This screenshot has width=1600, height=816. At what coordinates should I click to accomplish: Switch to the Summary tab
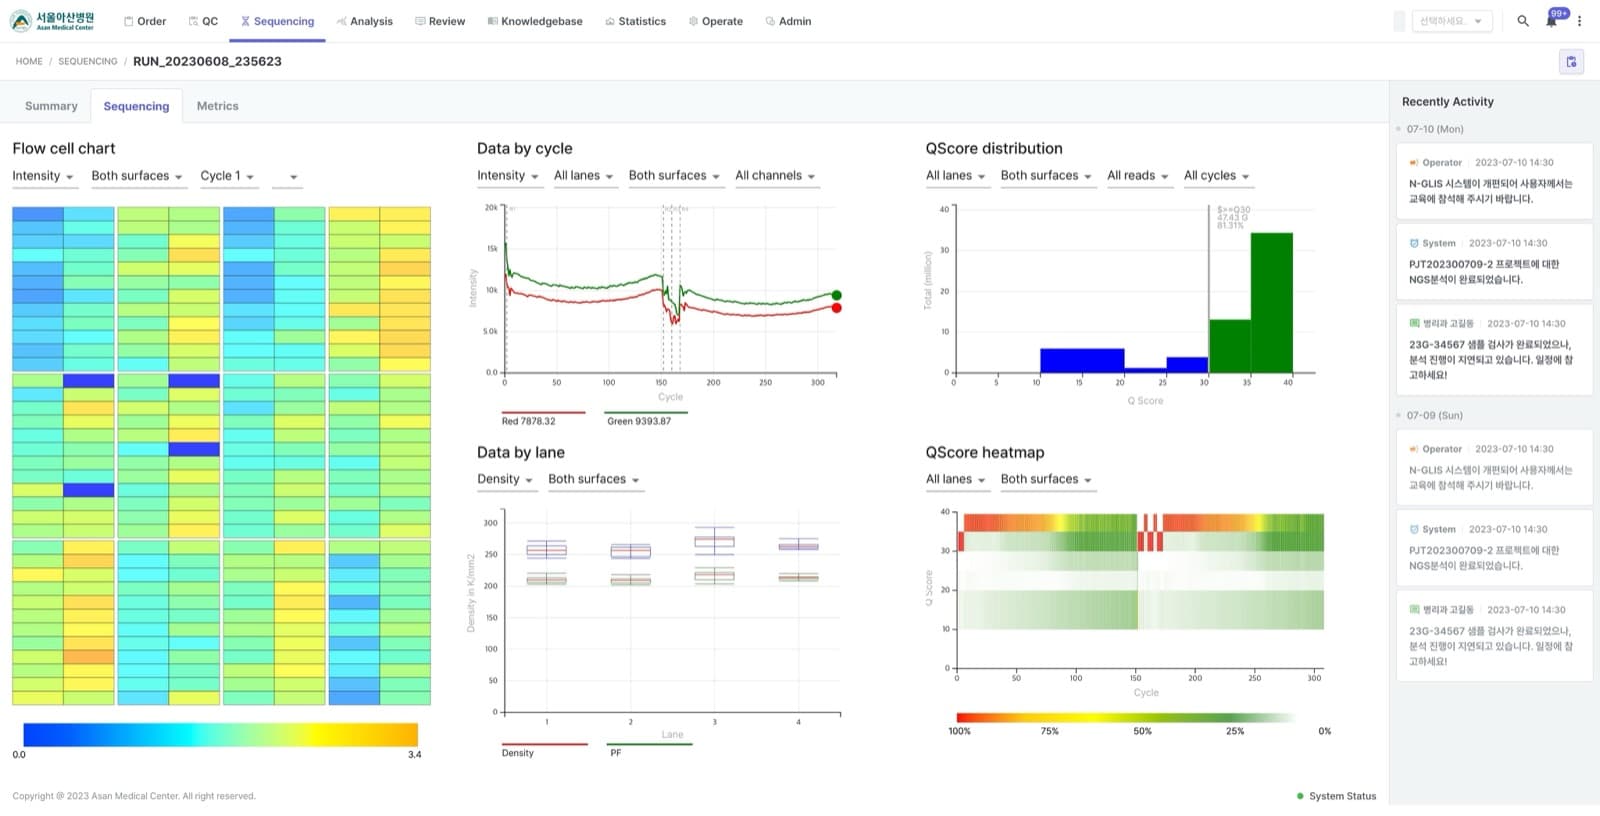(x=51, y=106)
